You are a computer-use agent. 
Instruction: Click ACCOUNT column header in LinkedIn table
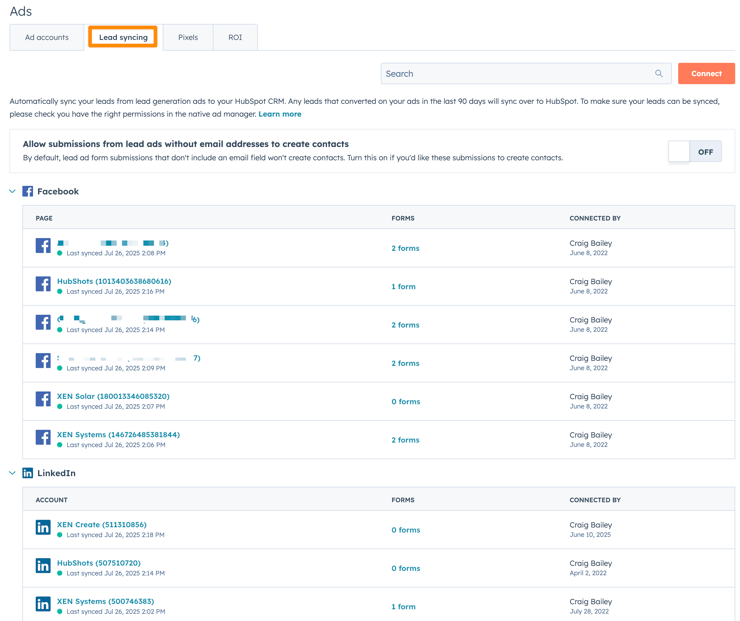(x=52, y=500)
